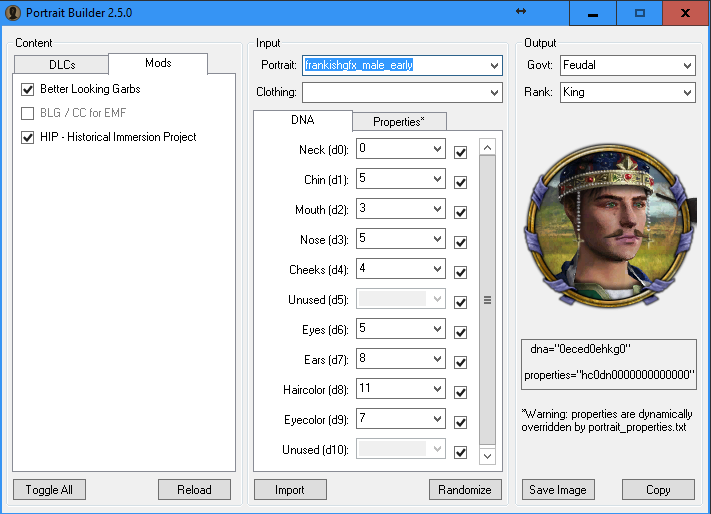This screenshot has width=711, height=514.
Task: Toggle the Mouth (d2) checkbox
Action: tap(461, 212)
